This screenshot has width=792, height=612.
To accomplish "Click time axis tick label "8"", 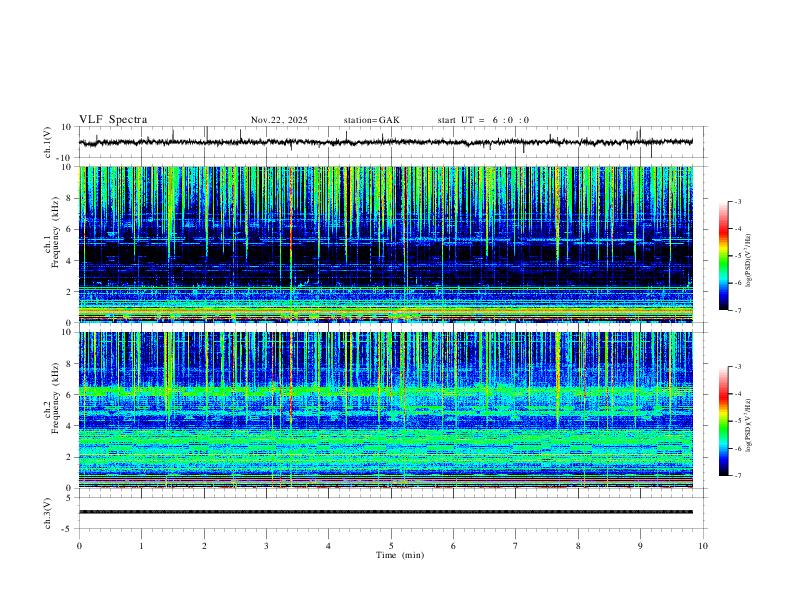I will click(x=578, y=546).
